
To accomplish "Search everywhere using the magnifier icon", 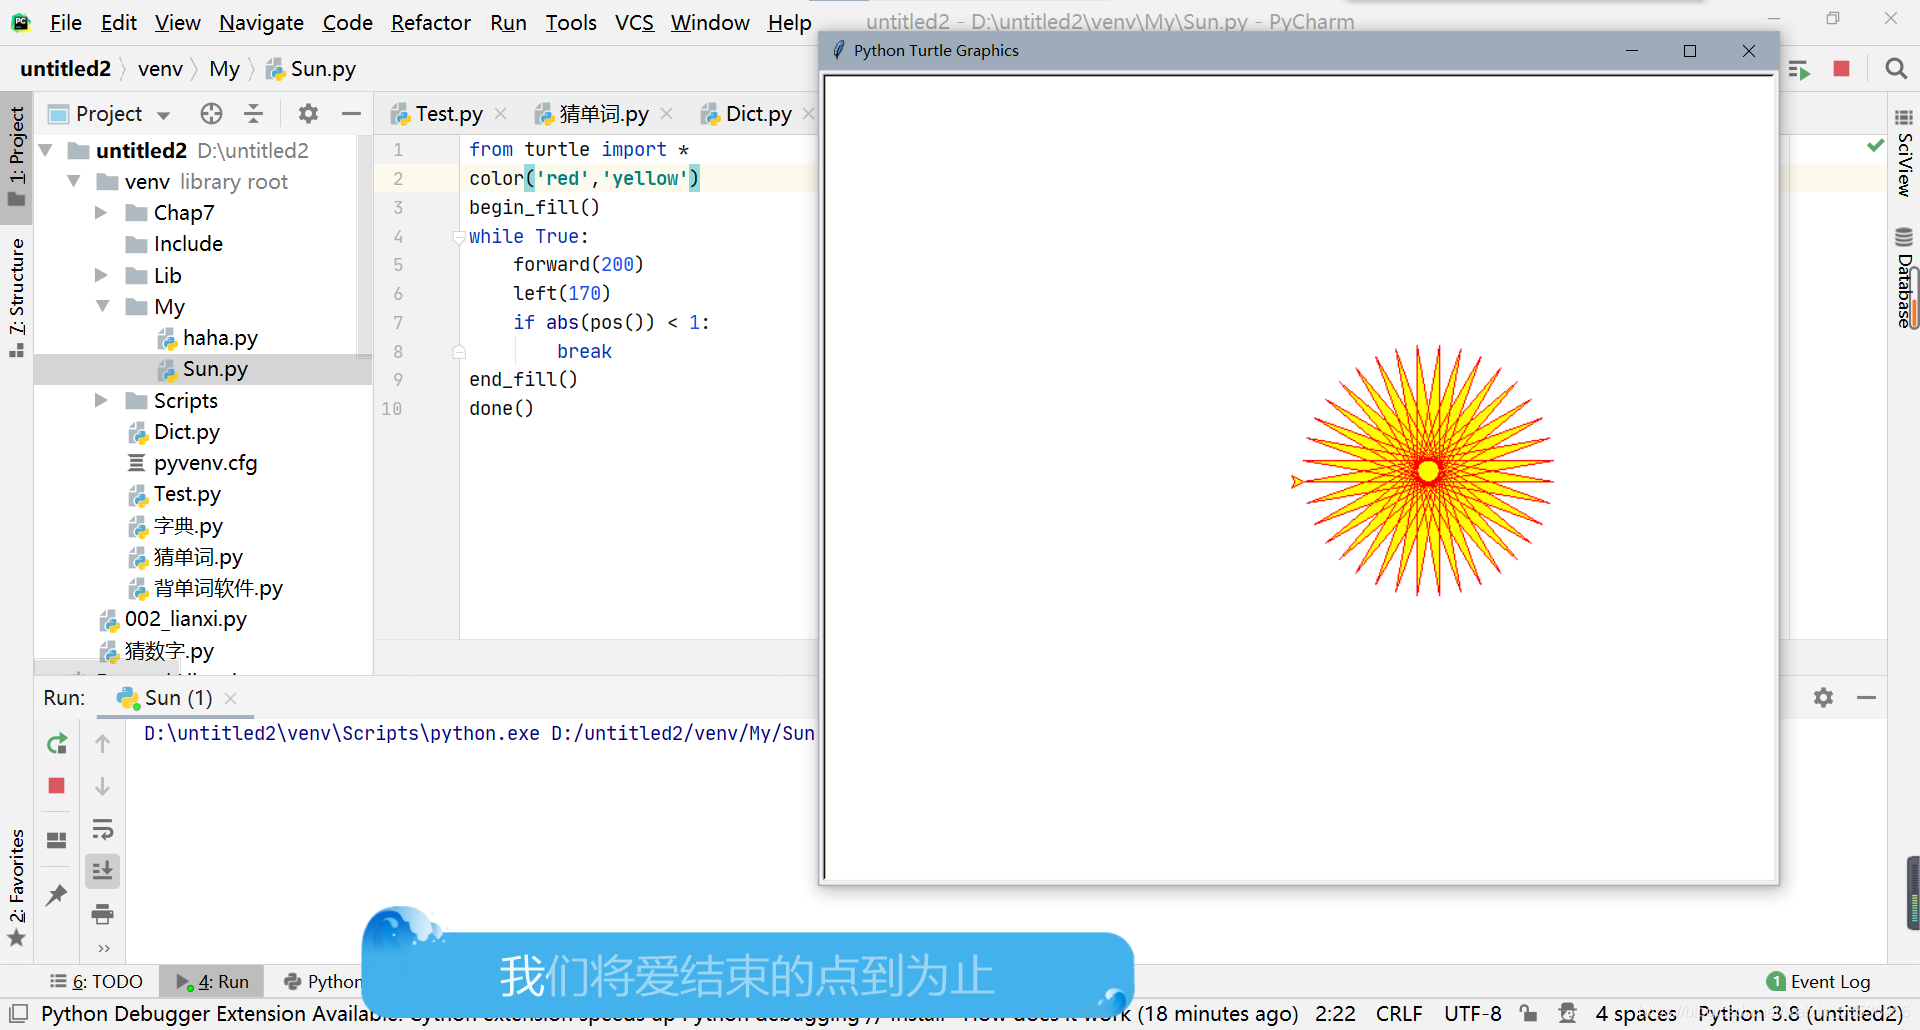I will tap(1896, 69).
